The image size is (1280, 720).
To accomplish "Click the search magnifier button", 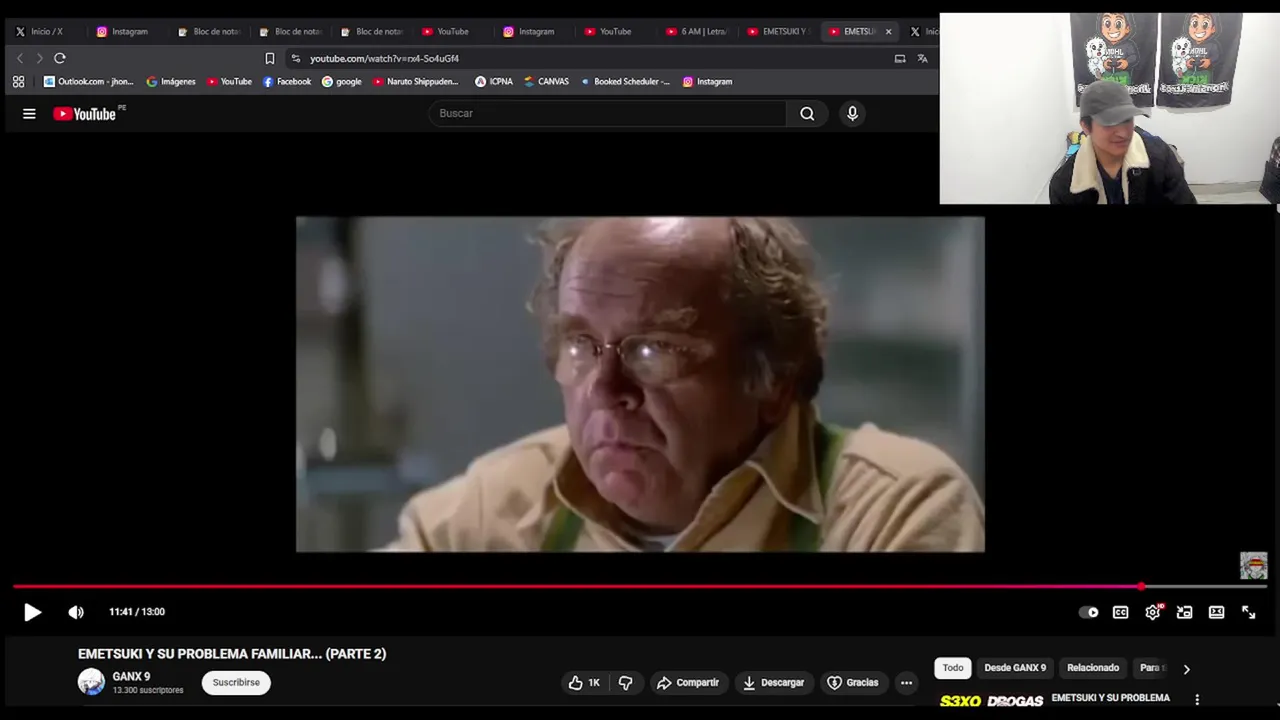I will click(x=807, y=114).
